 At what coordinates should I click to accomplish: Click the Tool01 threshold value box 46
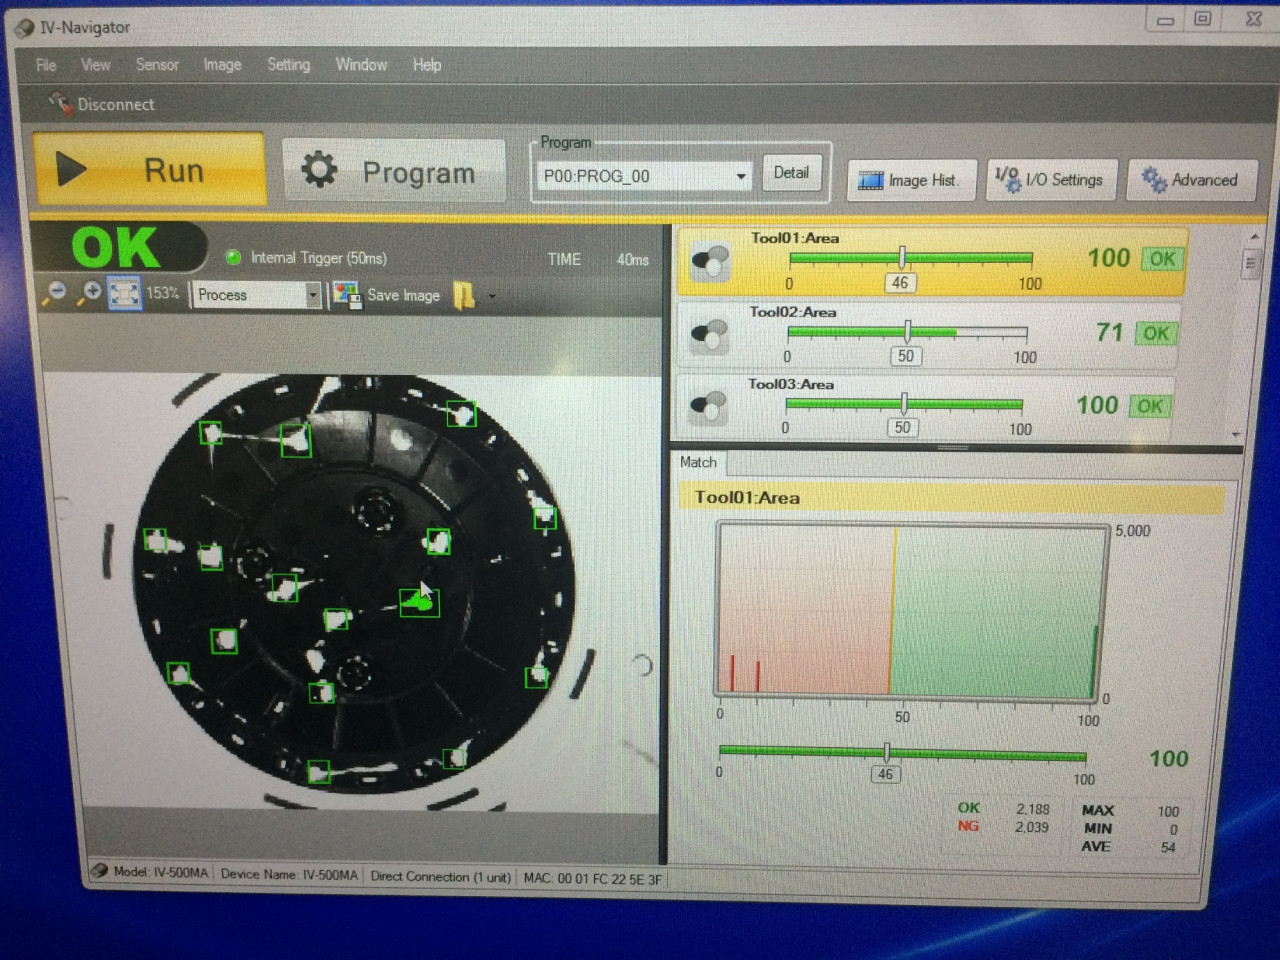[900, 283]
